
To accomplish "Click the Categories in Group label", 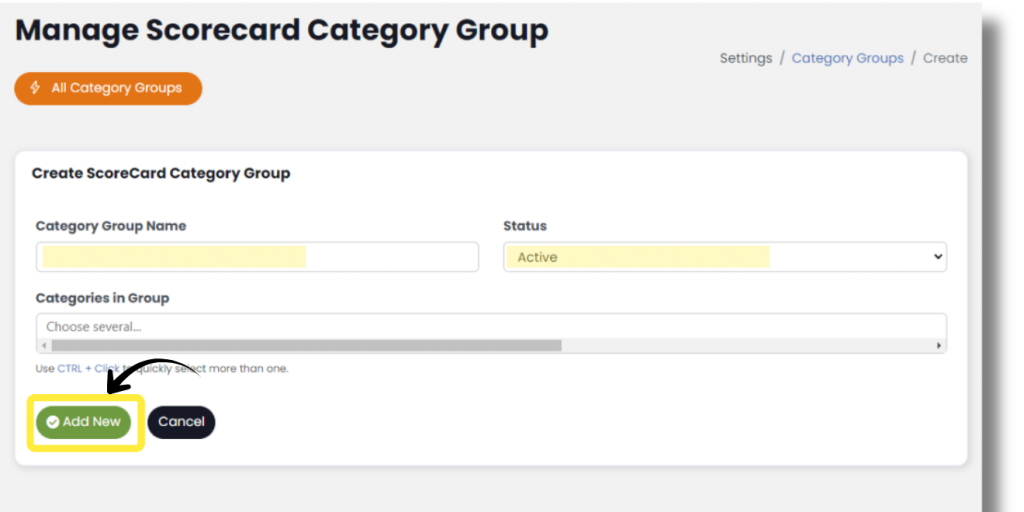I will [102, 298].
